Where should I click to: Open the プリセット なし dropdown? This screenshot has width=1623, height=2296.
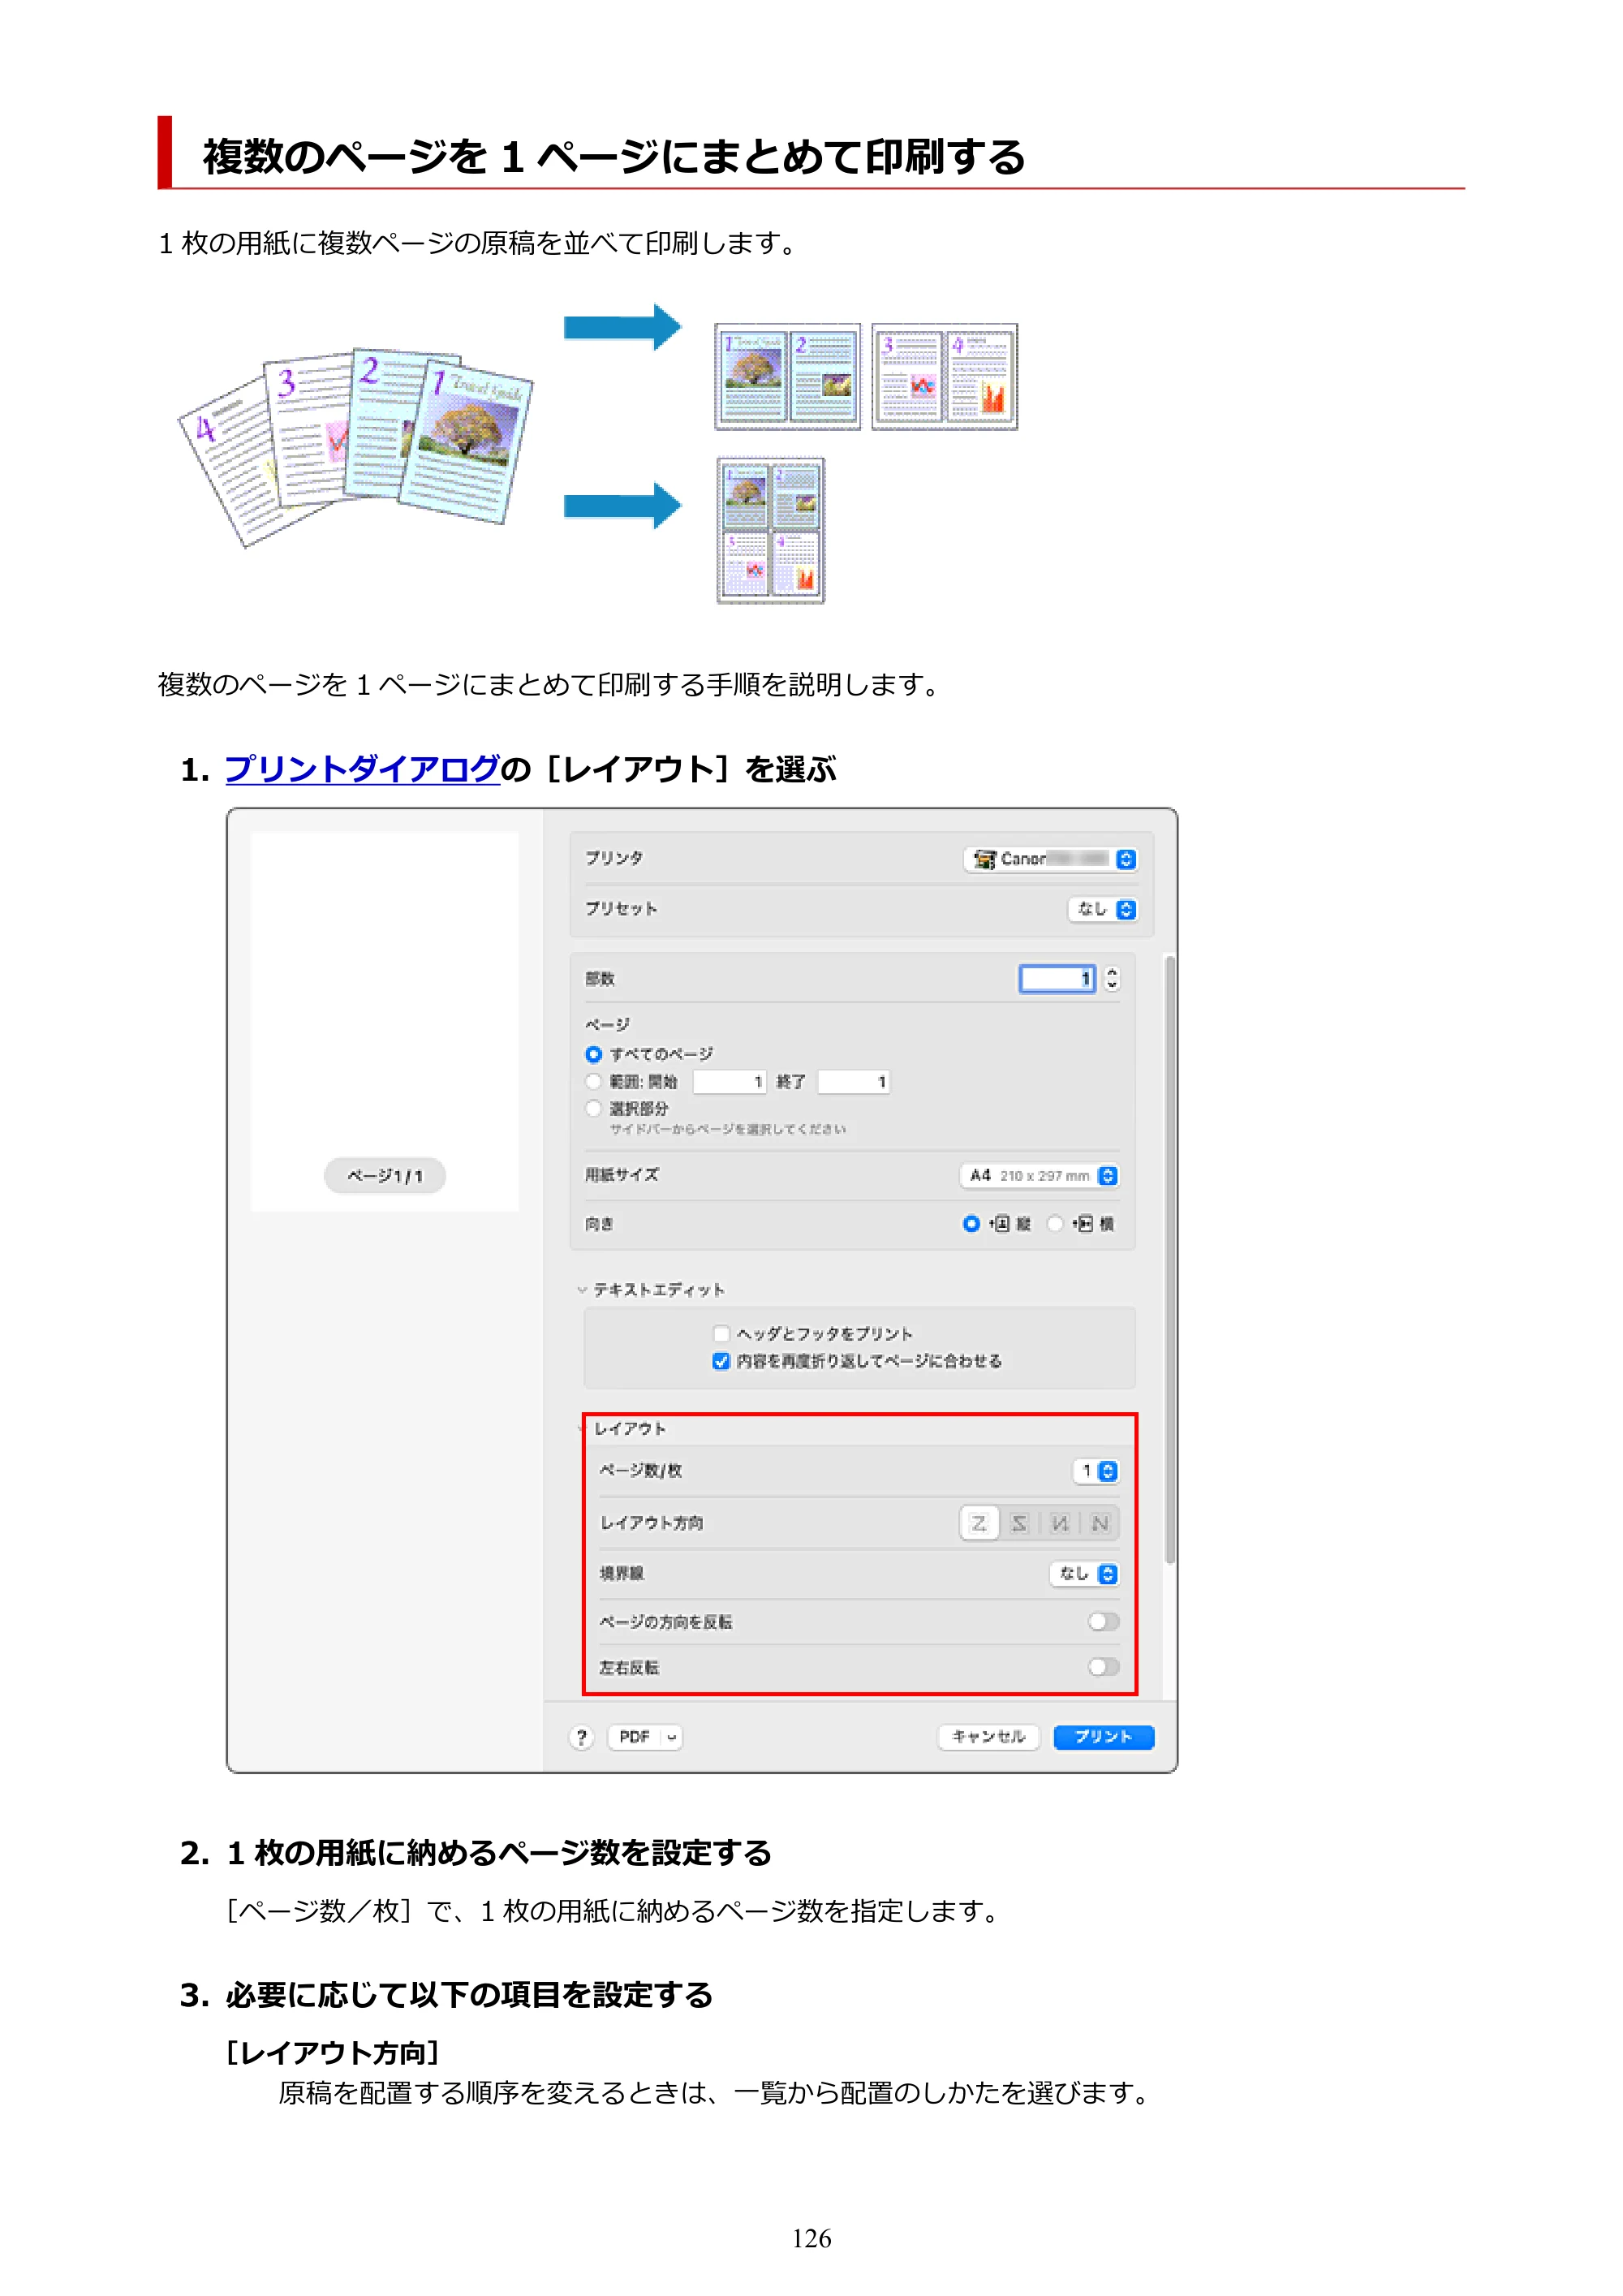[1103, 909]
